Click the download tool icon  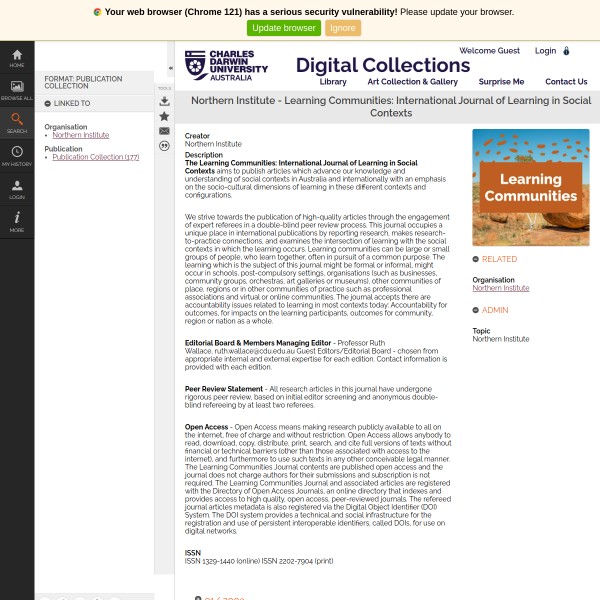click(164, 101)
